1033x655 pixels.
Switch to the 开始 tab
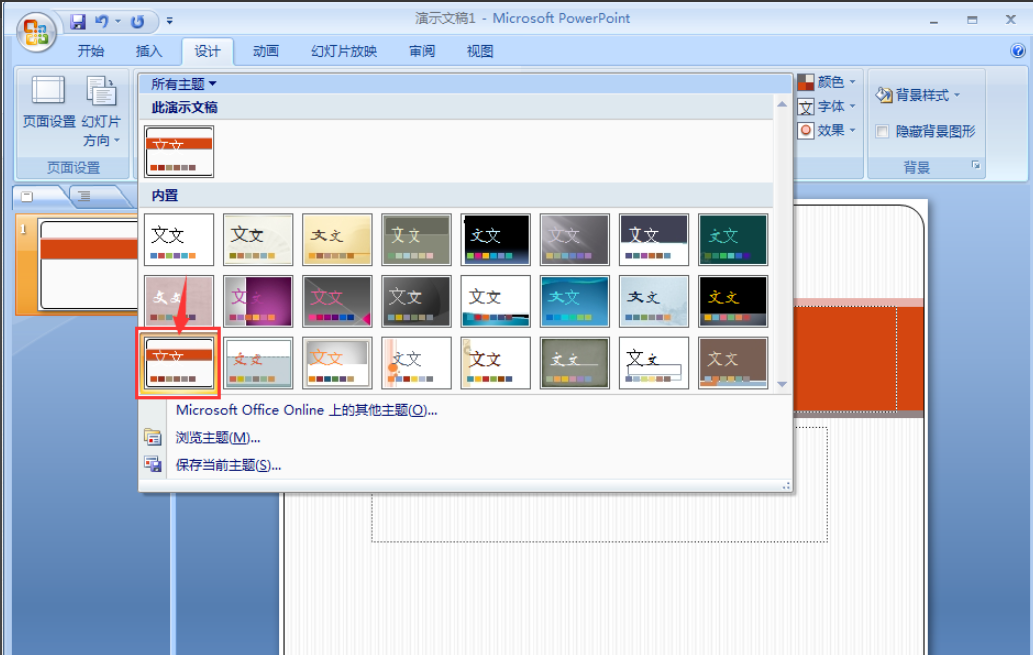91,51
